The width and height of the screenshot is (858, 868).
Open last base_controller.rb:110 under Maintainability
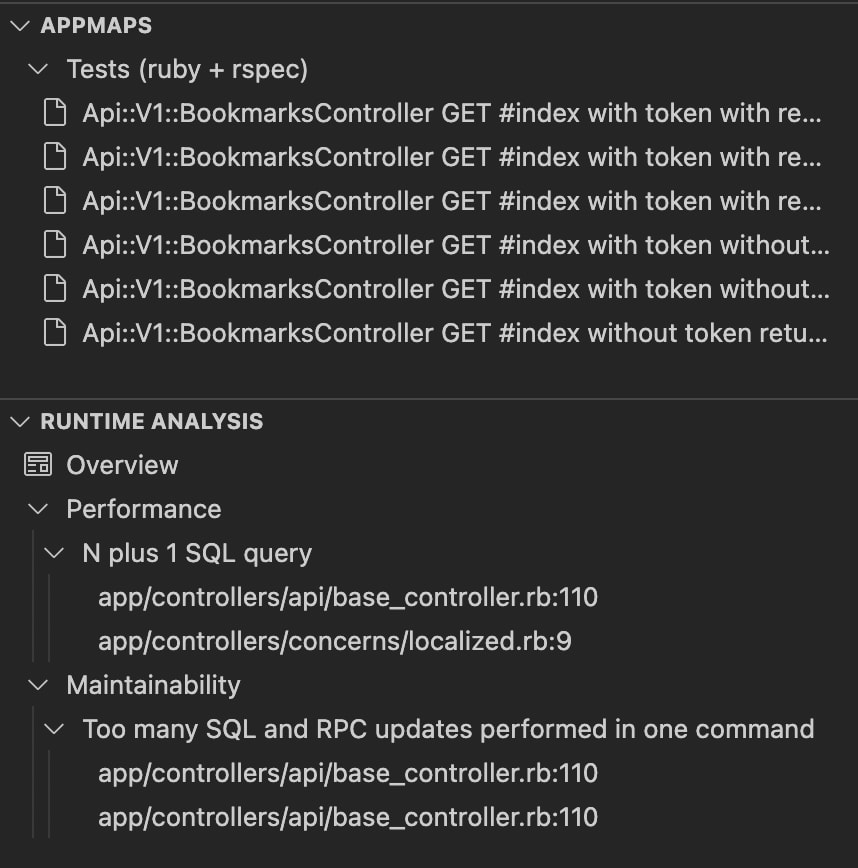(x=348, y=817)
